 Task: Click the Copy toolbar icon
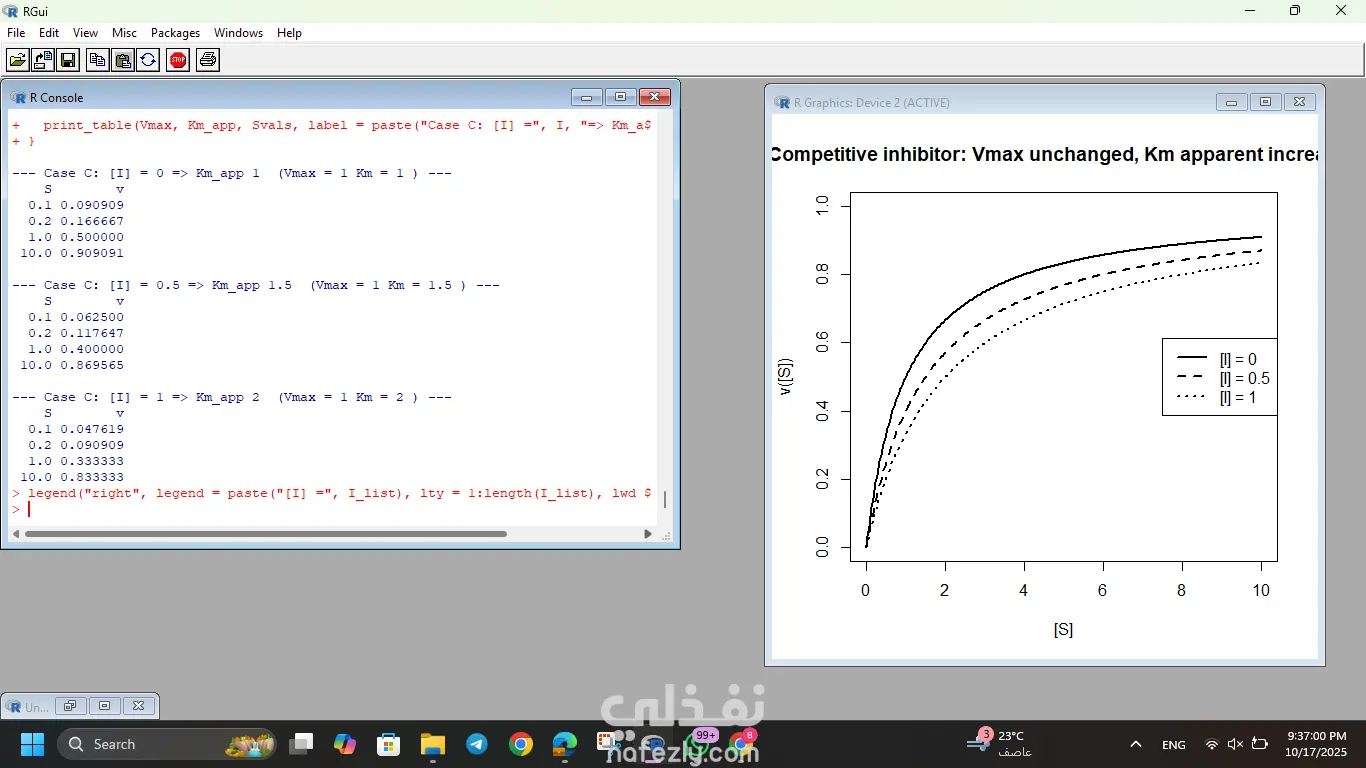pyautogui.click(x=97, y=60)
